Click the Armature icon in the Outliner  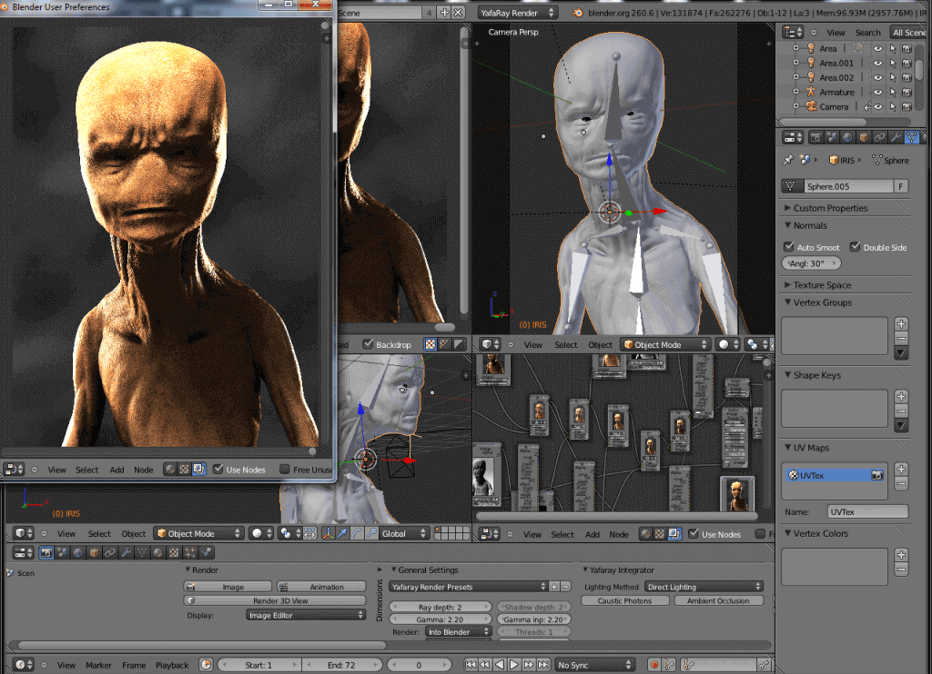point(811,92)
